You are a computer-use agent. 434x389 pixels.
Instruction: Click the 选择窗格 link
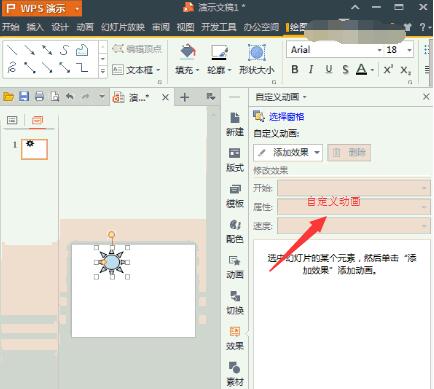286,116
